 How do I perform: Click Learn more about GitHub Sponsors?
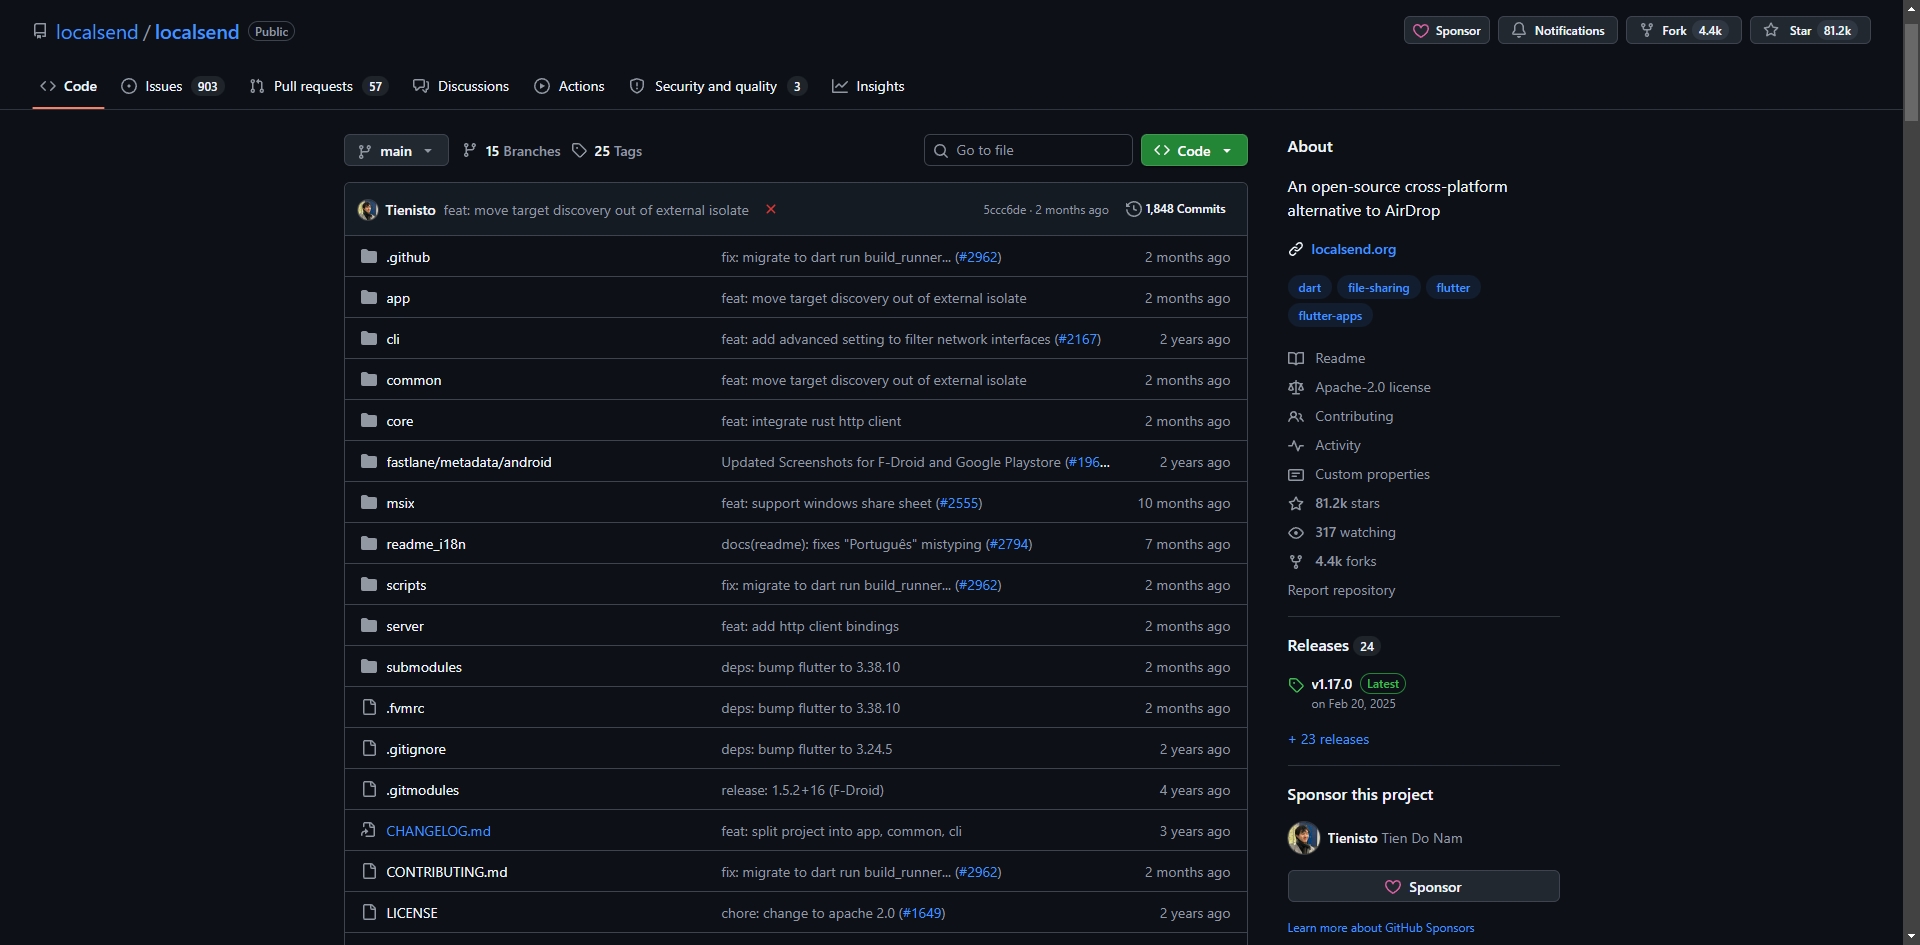1380,928
